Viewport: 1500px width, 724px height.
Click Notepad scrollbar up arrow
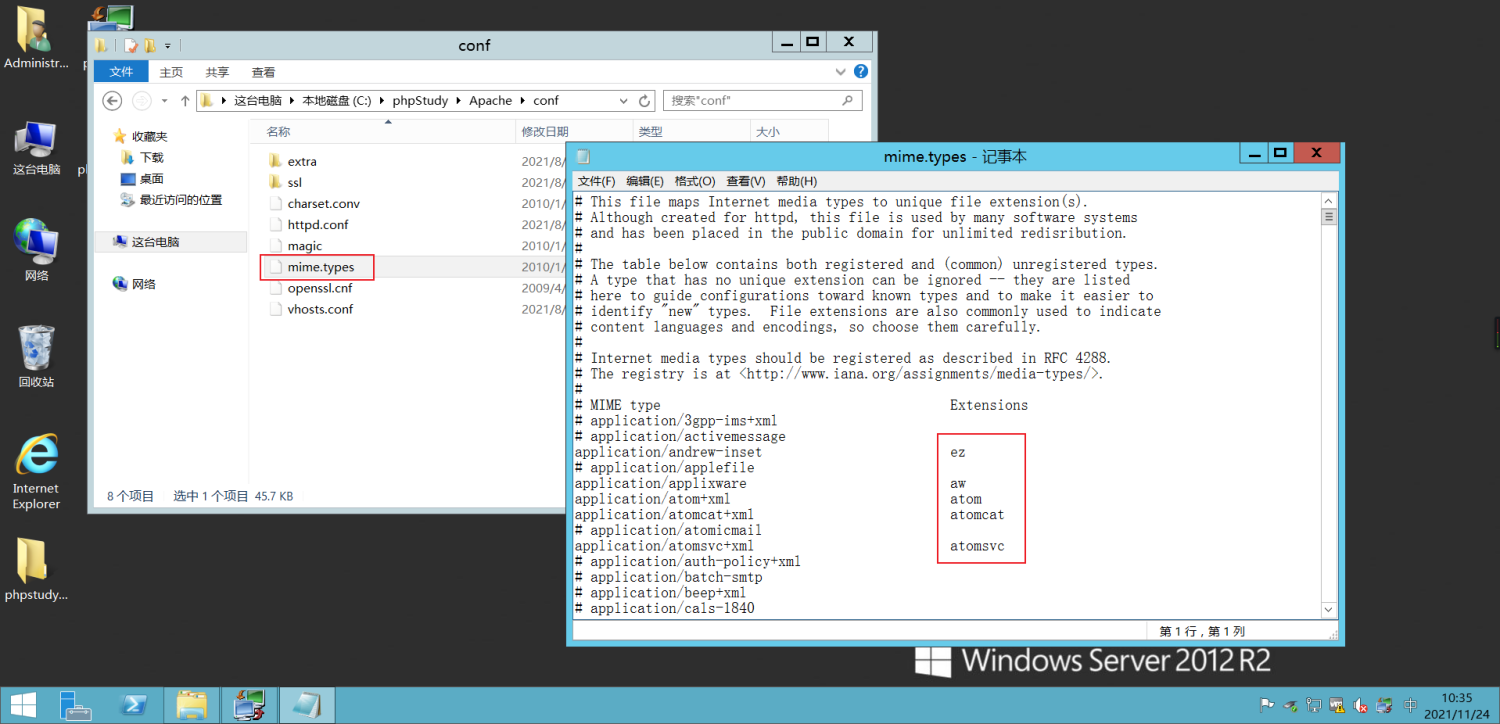1329,201
